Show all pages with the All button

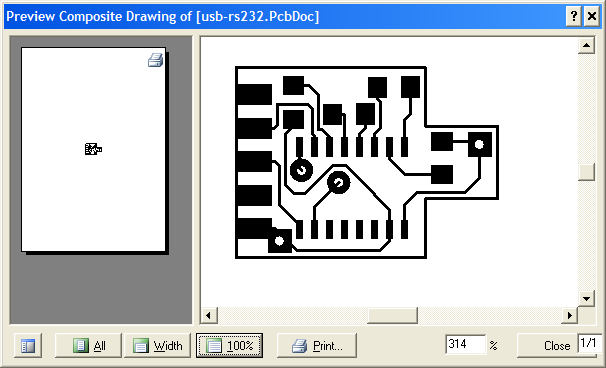pos(89,345)
